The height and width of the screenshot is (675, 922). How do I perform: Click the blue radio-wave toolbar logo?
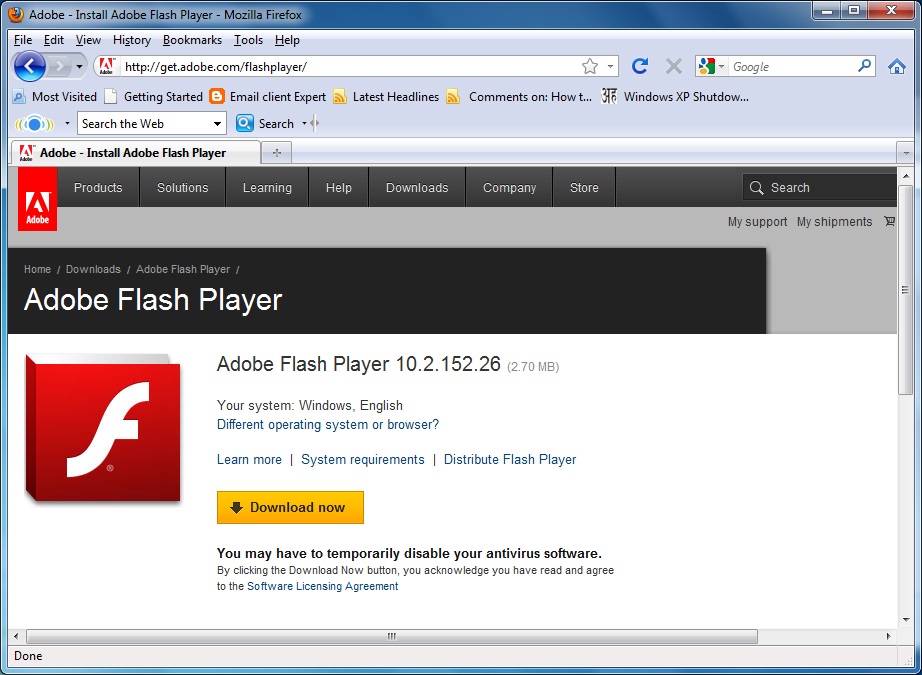click(35, 123)
